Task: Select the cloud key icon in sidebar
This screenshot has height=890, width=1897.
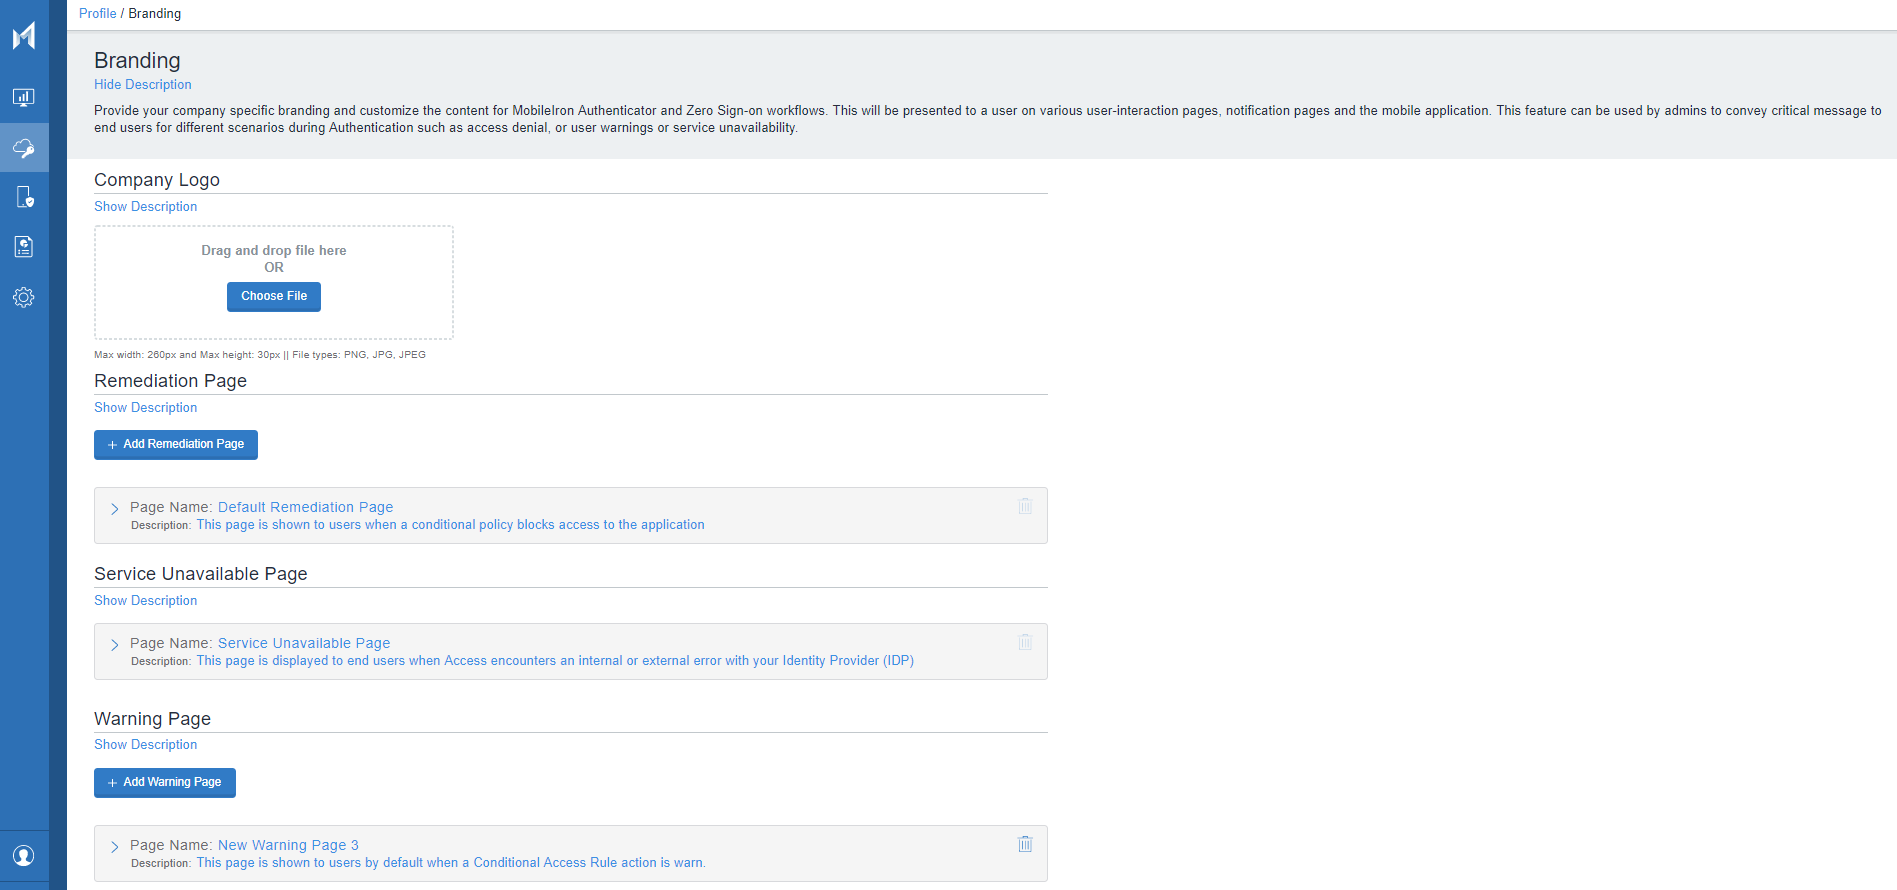Action: pyautogui.click(x=24, y=148)
